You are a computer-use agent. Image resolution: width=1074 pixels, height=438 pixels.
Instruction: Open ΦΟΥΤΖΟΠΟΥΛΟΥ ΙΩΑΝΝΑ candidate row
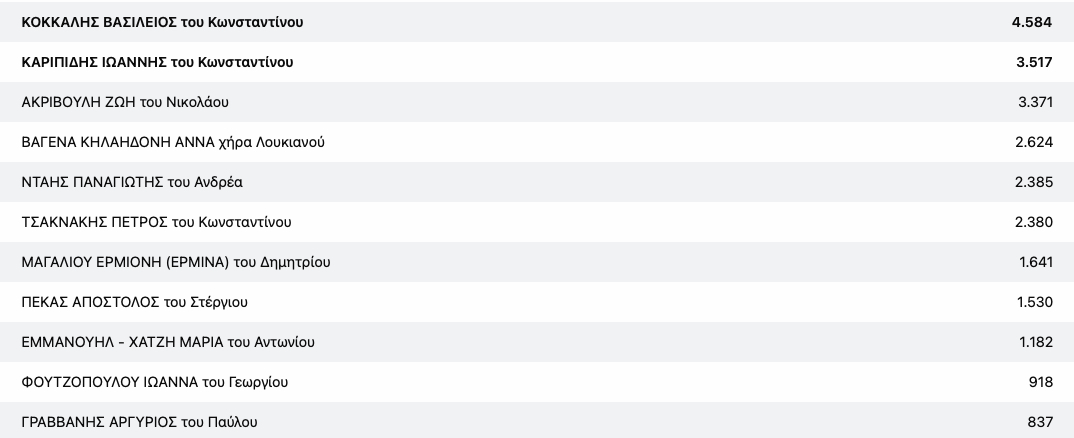[155, 382]
